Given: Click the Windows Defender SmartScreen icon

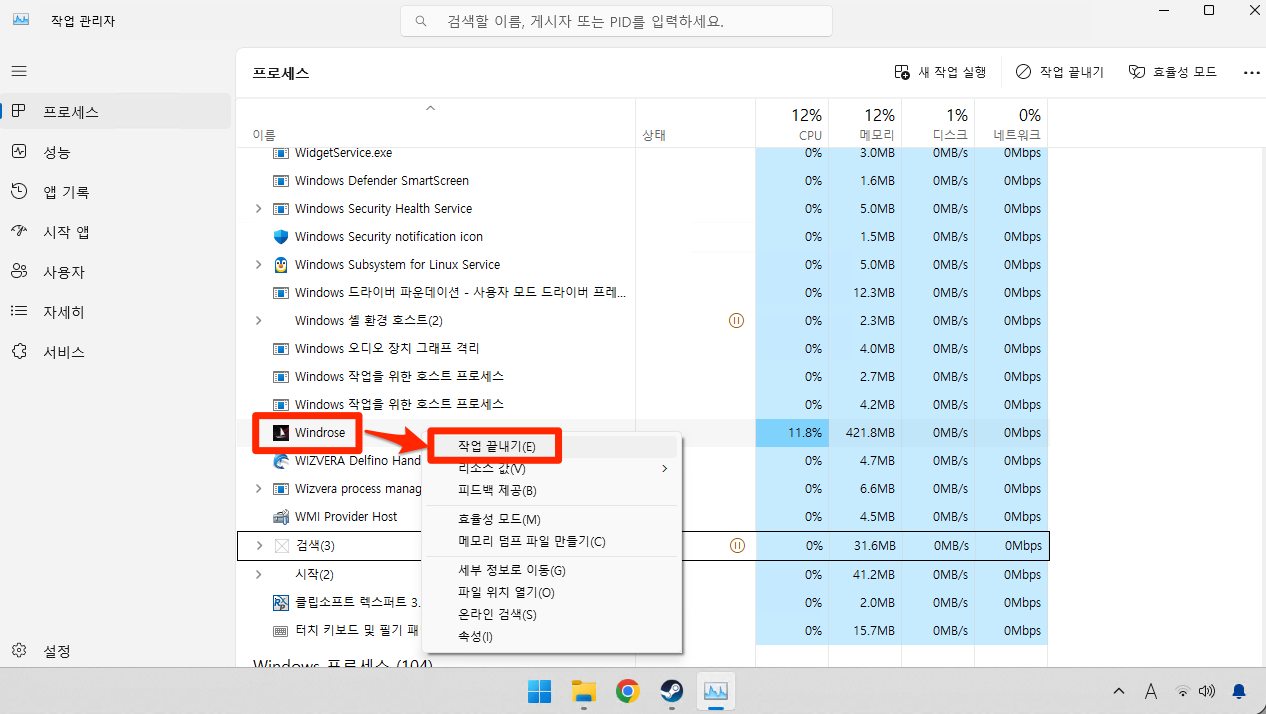Looking at the screenshot, I should point(281,181).
